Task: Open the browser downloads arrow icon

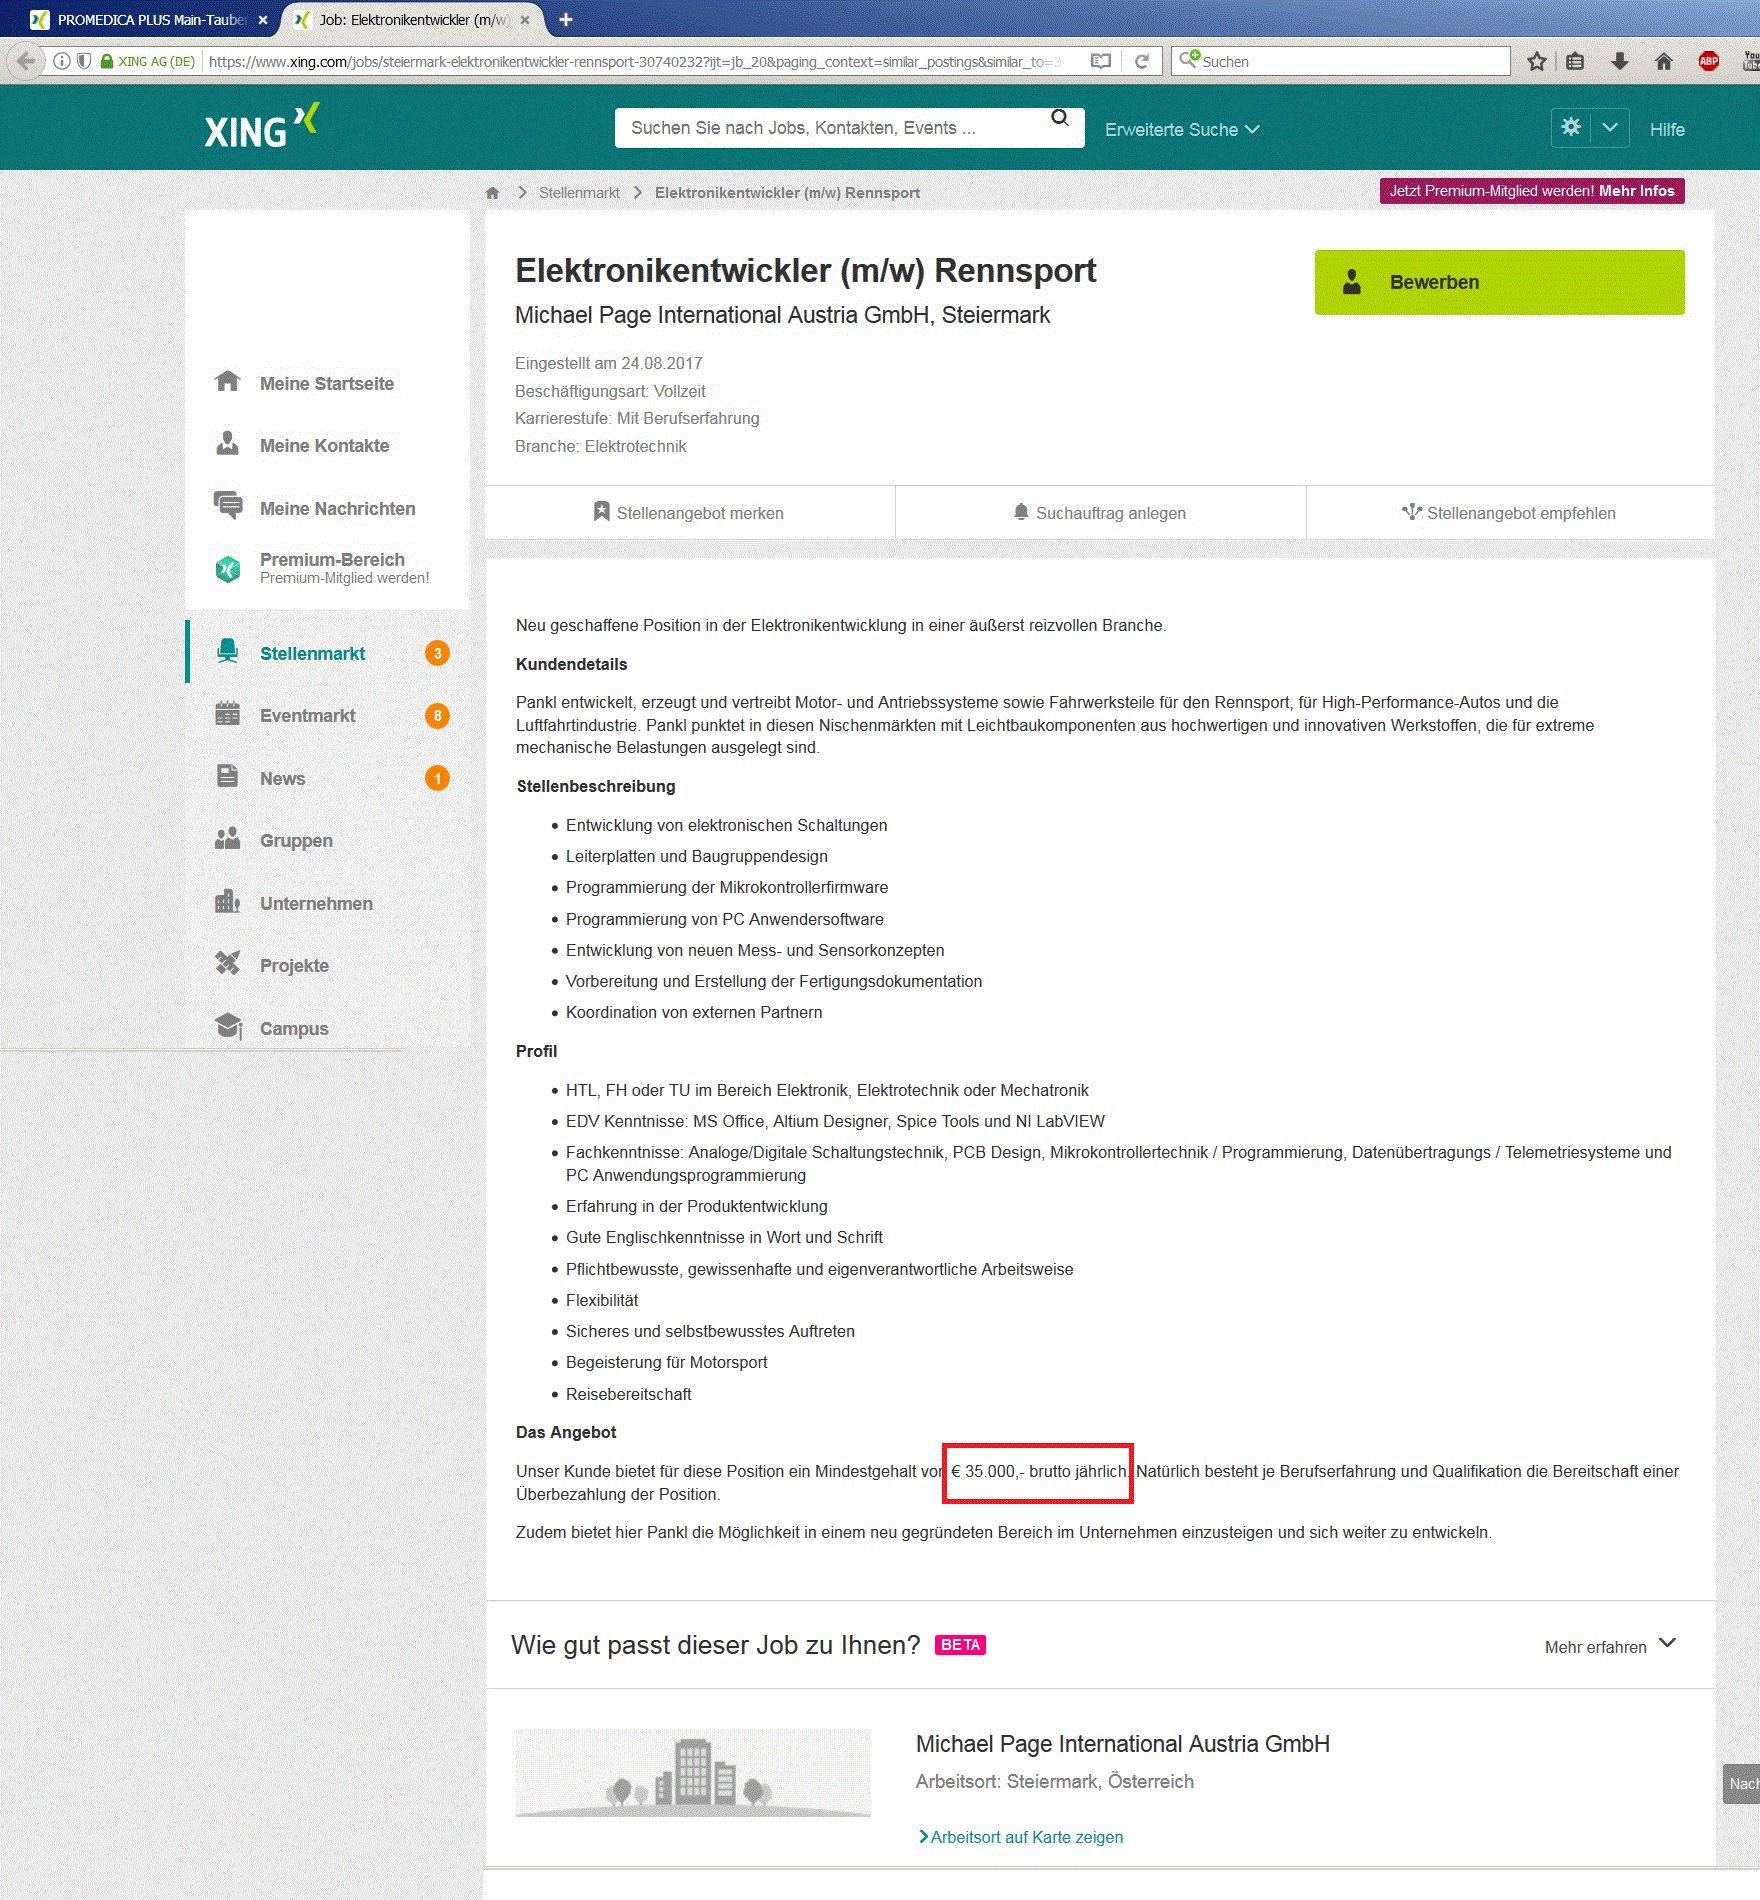Action: coord(1620,61)
